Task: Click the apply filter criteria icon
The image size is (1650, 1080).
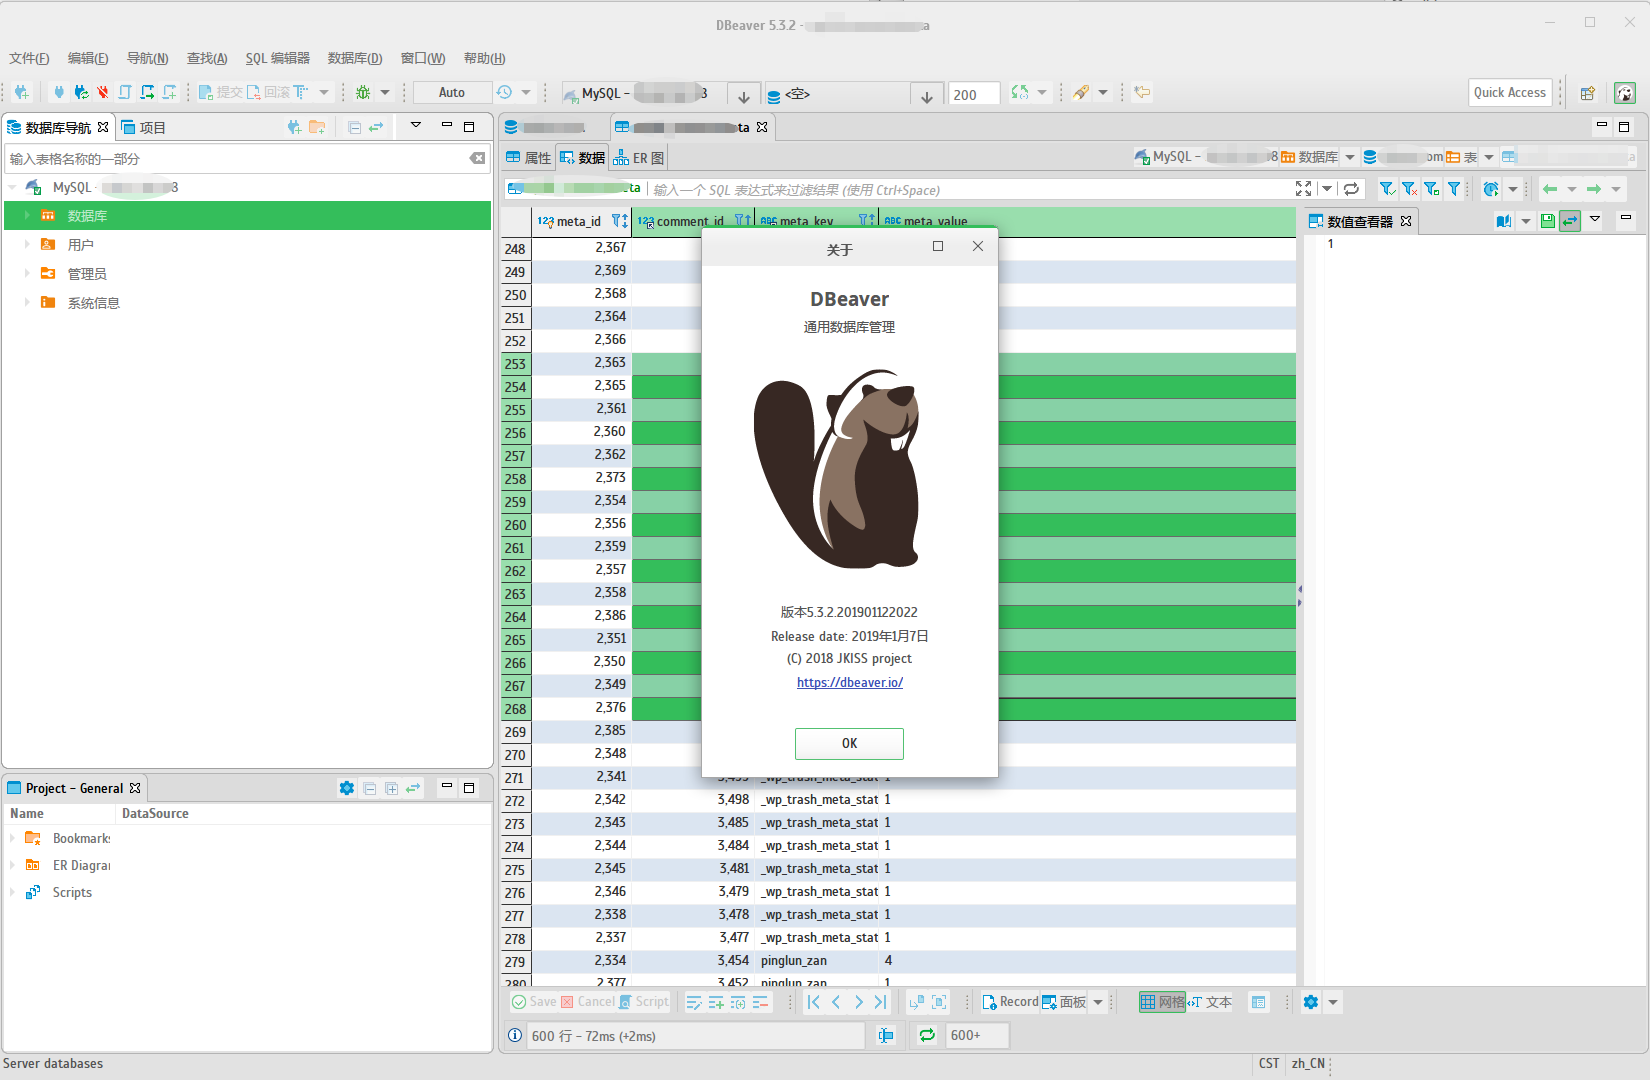Action: point(1387,188)
